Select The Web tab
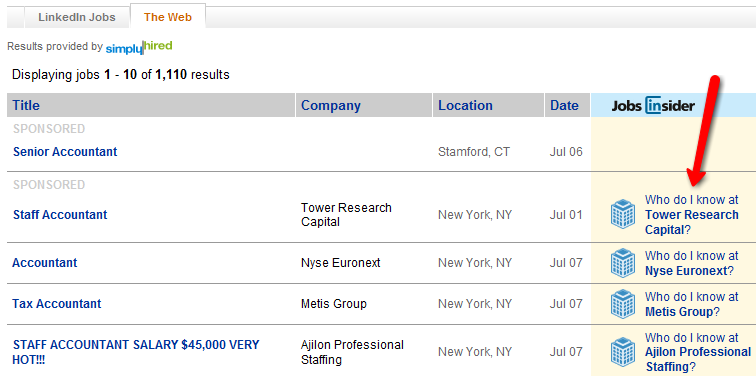The image size is (756, 376). [168, 17]
